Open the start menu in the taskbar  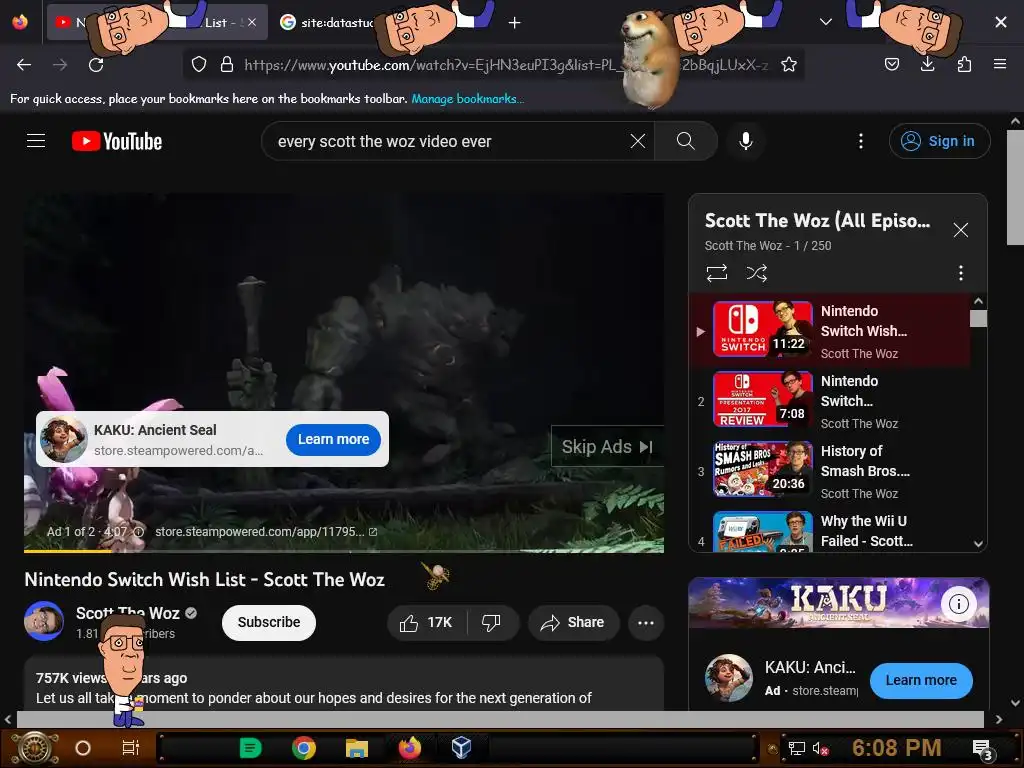33,748
